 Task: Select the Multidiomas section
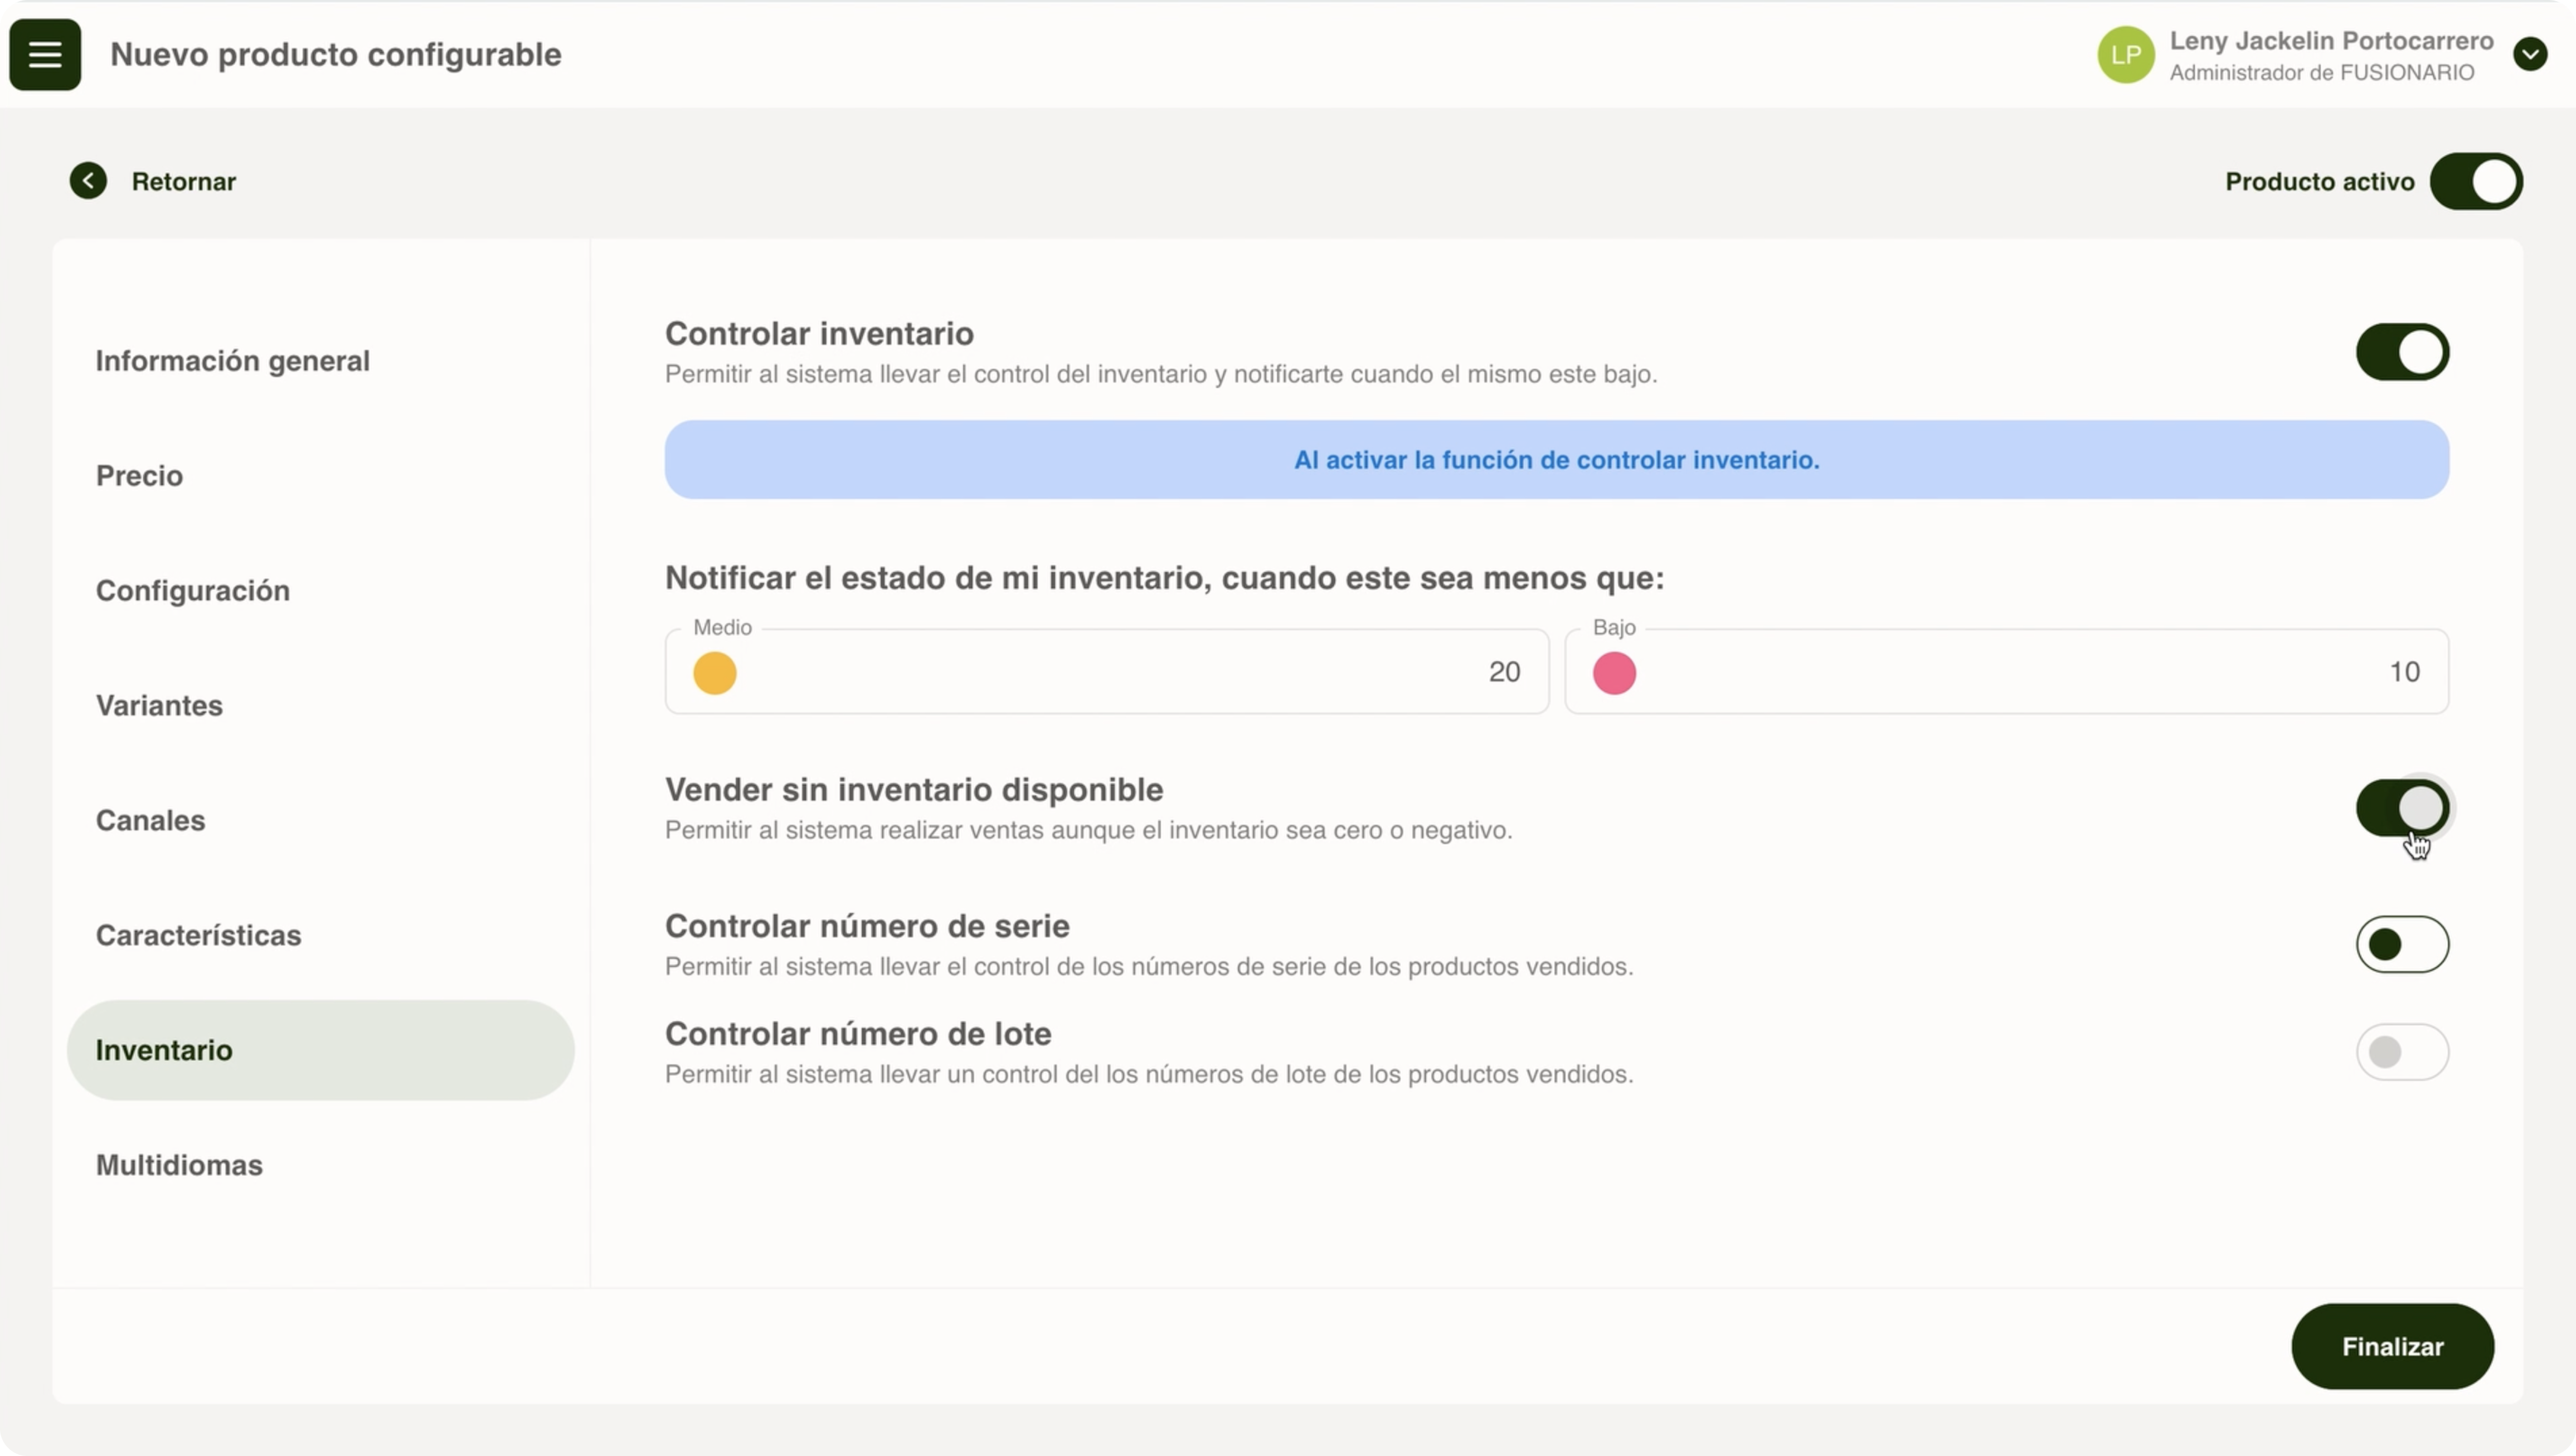pos(179,1165)
